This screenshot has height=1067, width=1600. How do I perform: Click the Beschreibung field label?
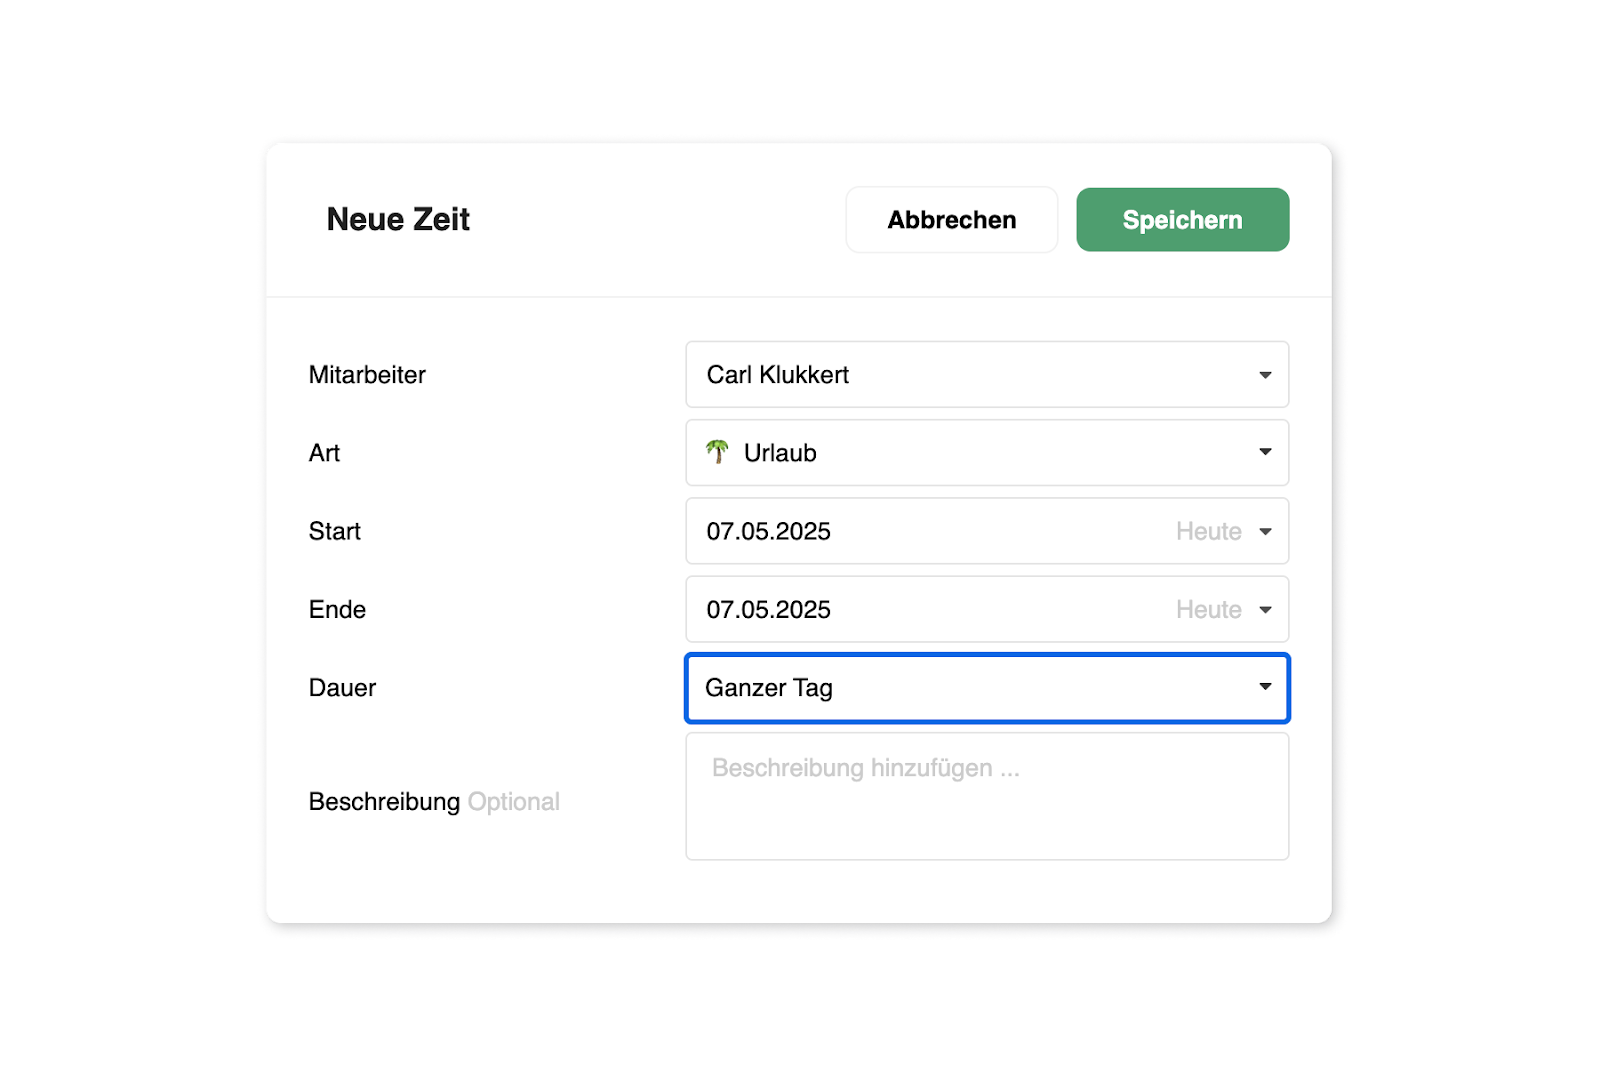tap(384, 801)
